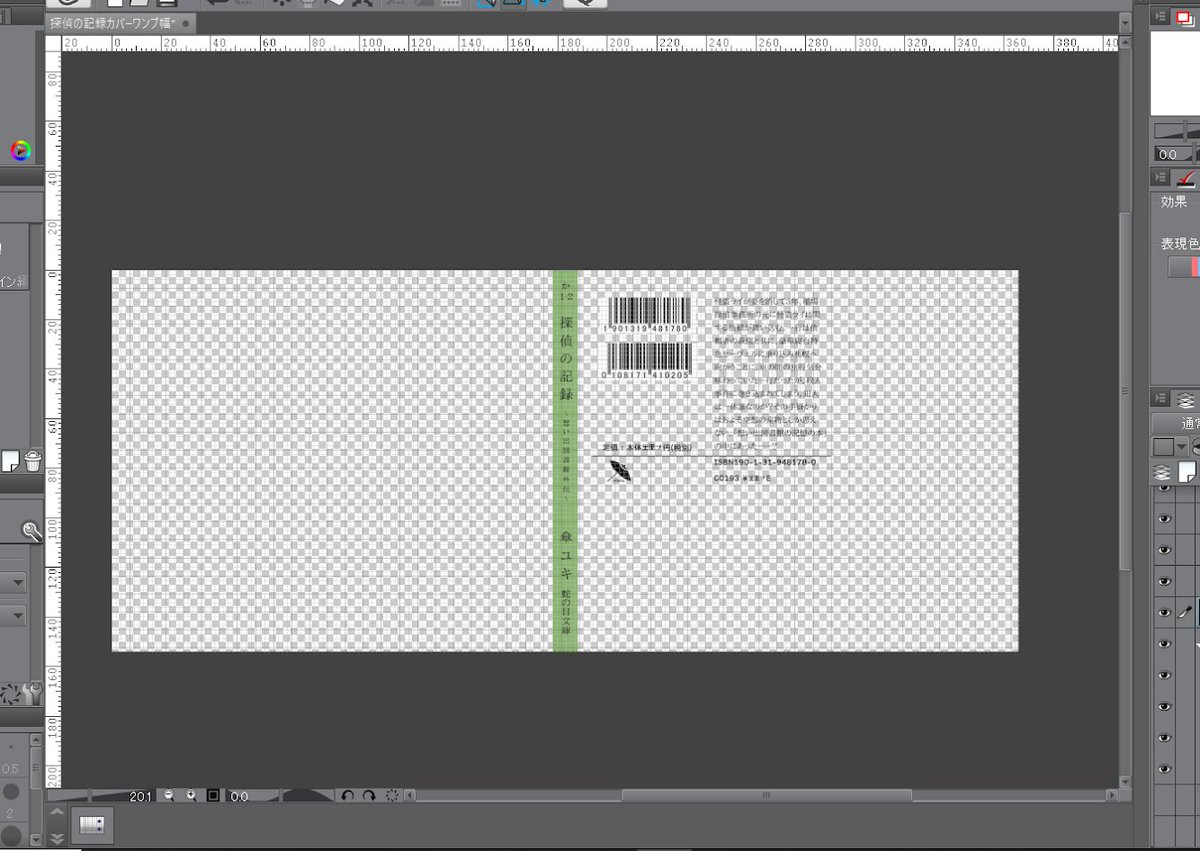Fit canvas to screen square icon
Viewport: 1200px width, 851px height.
(213, 796)
